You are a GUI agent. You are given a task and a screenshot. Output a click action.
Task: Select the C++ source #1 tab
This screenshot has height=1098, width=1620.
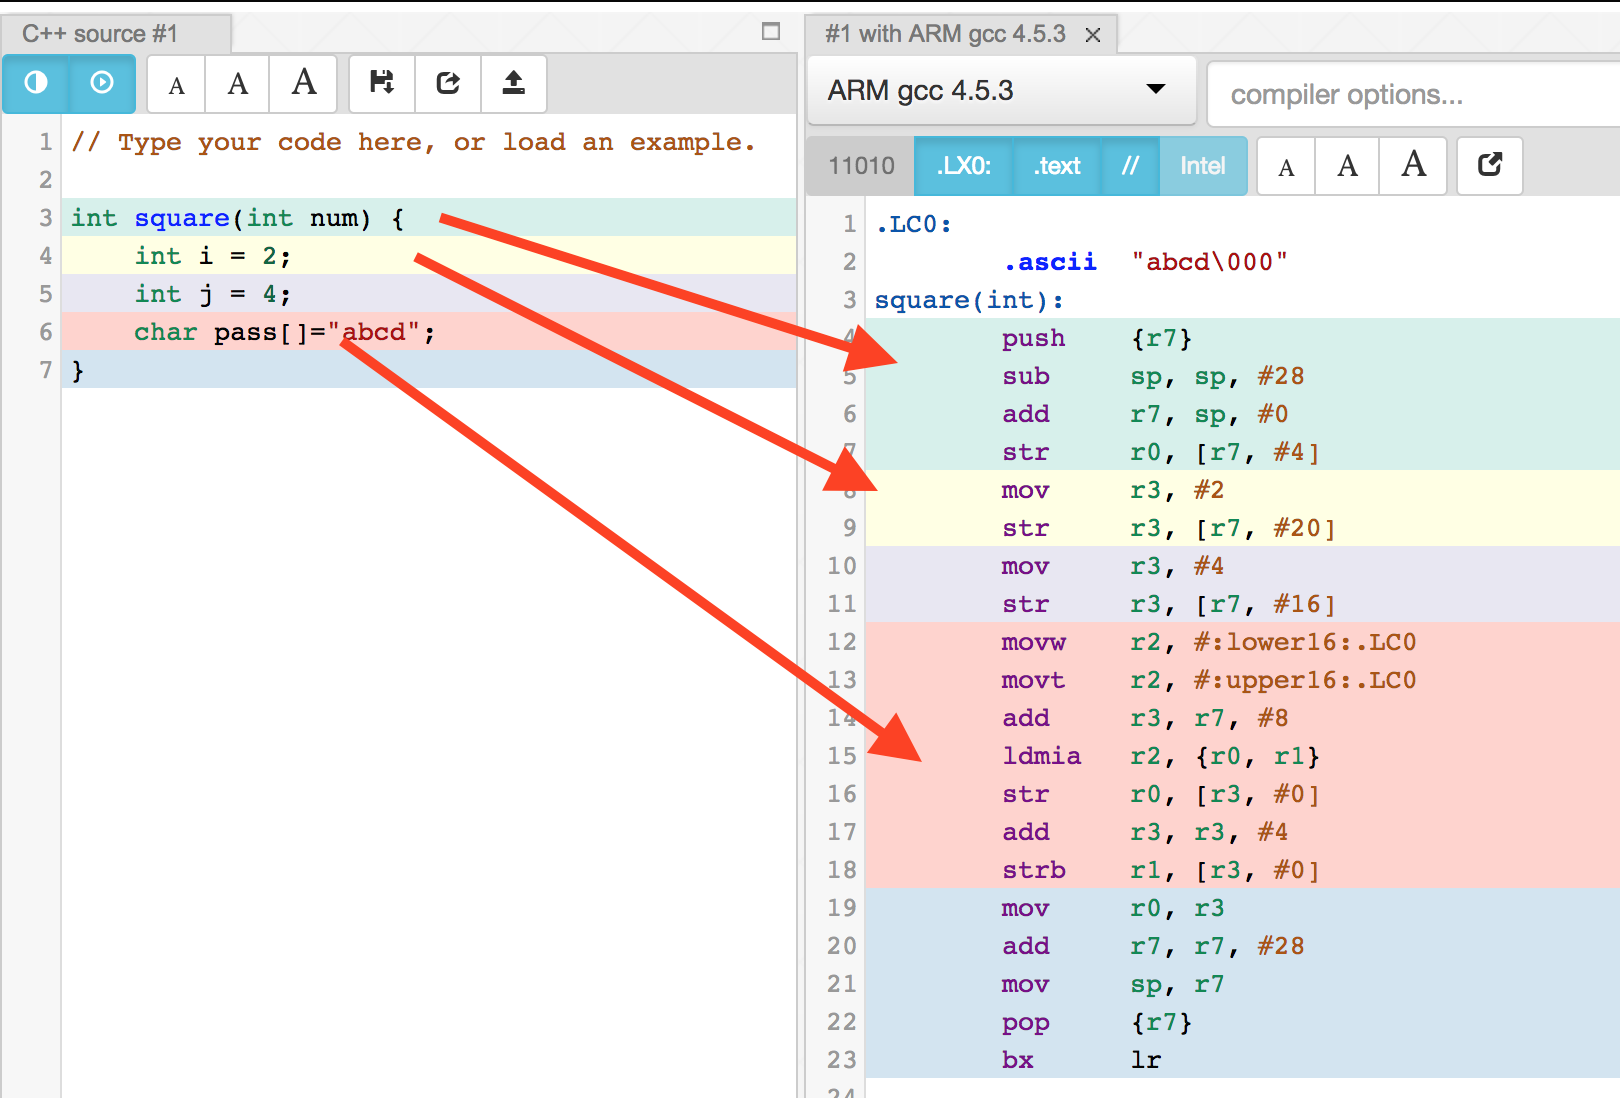click(100, 34)
